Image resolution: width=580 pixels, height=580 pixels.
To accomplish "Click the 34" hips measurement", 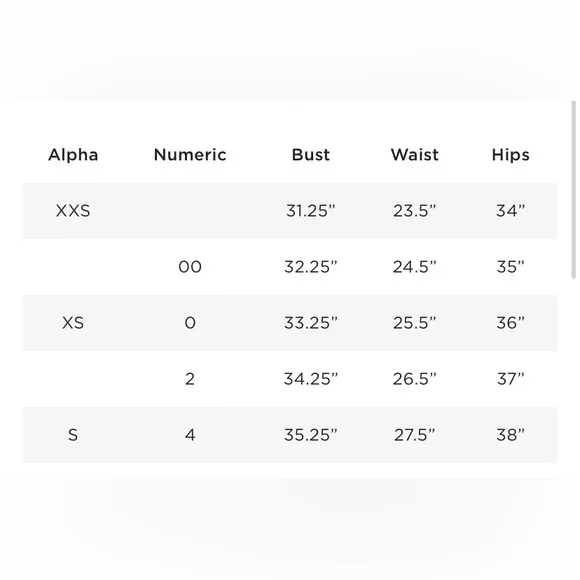I will 510,211.
